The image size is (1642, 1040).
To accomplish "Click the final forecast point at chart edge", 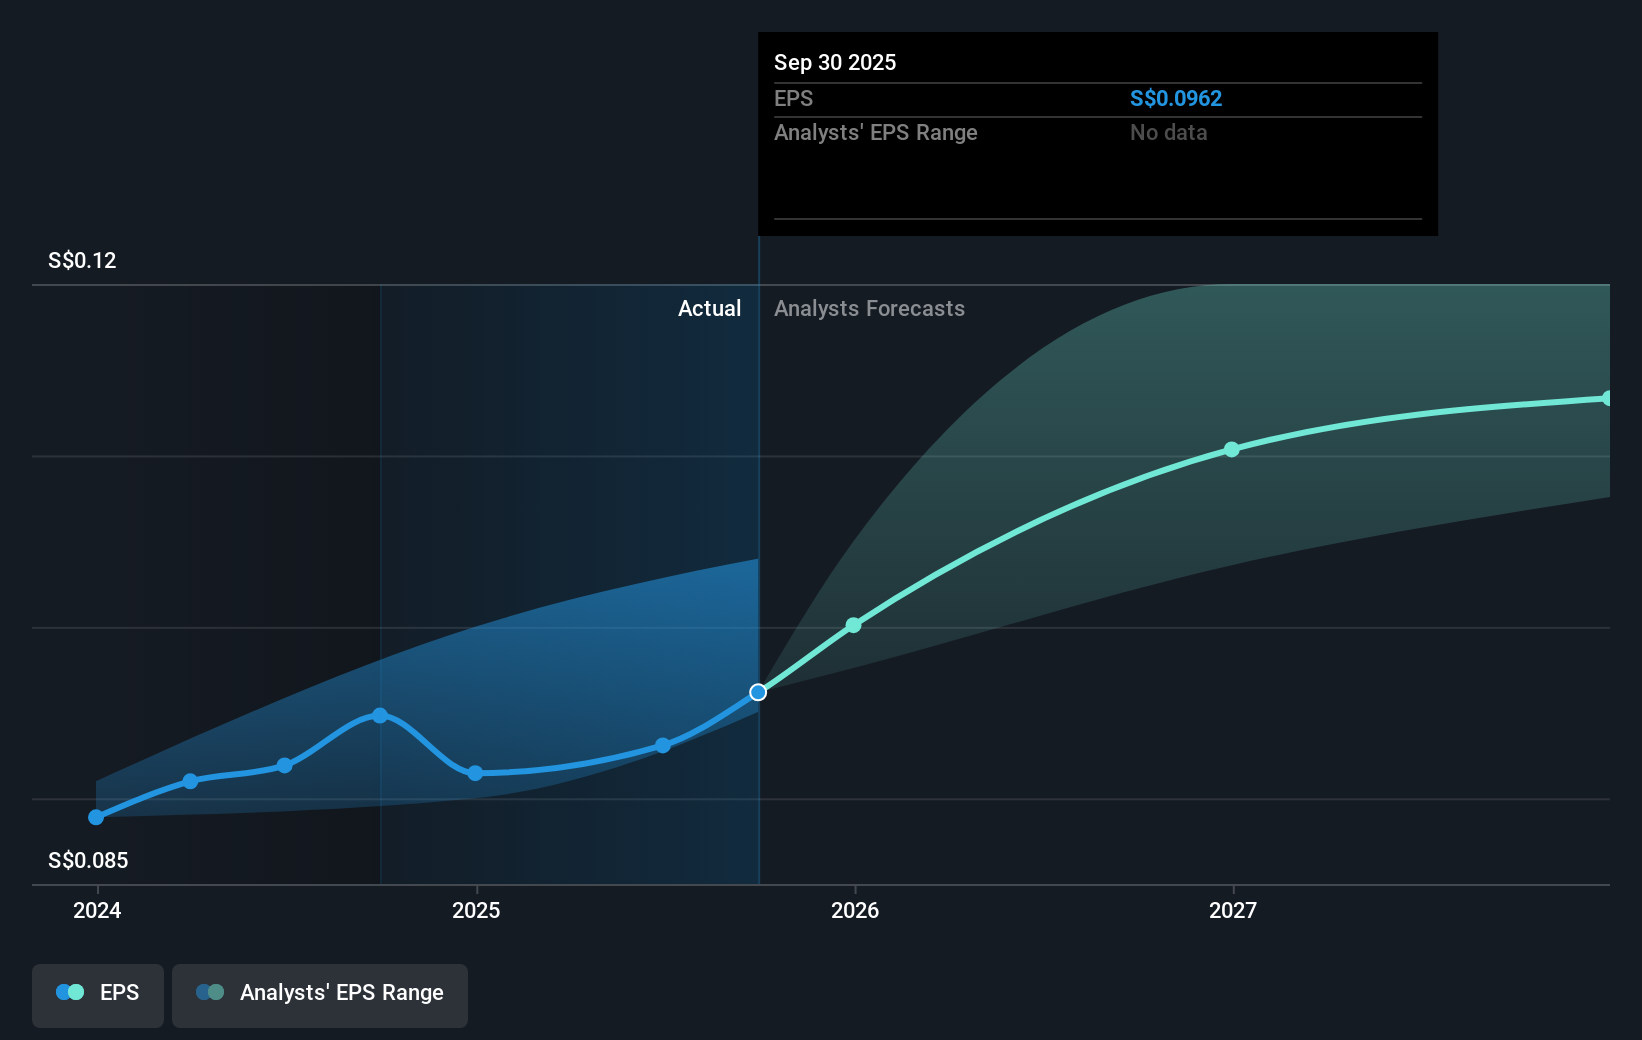I will coord(1609,399).
